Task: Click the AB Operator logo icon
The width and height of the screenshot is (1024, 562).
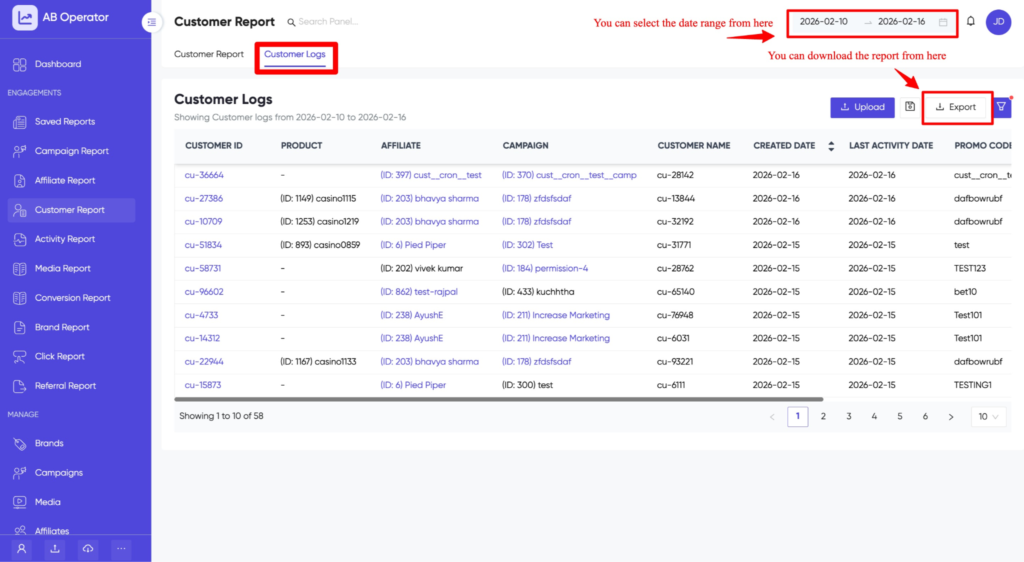Action: pyautogui.click(x=24, y=18)
